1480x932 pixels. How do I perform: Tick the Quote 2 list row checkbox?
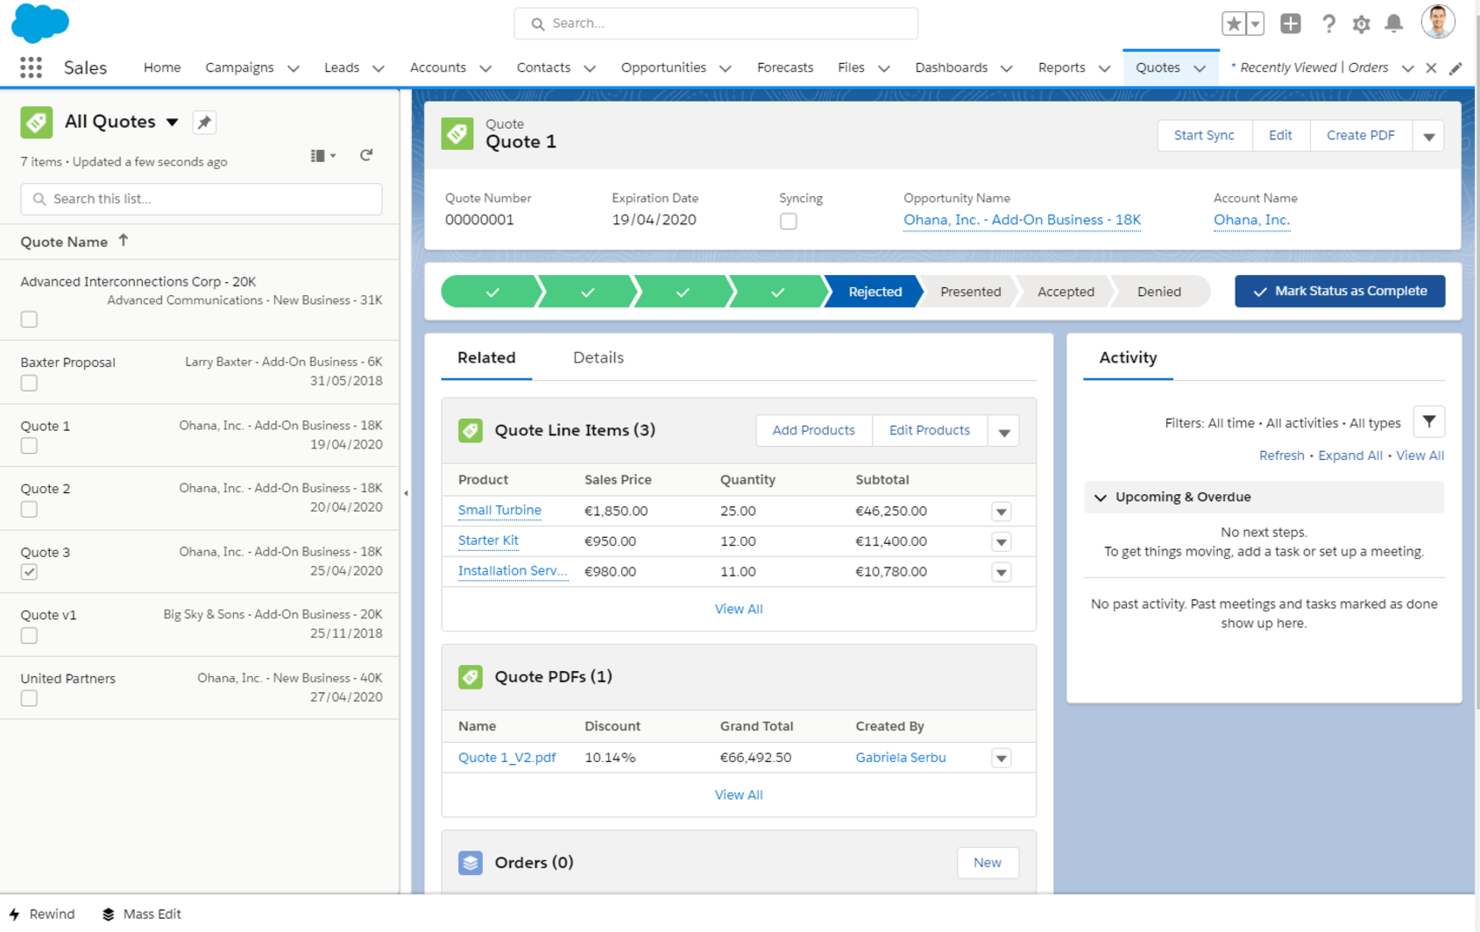point(29,509)
